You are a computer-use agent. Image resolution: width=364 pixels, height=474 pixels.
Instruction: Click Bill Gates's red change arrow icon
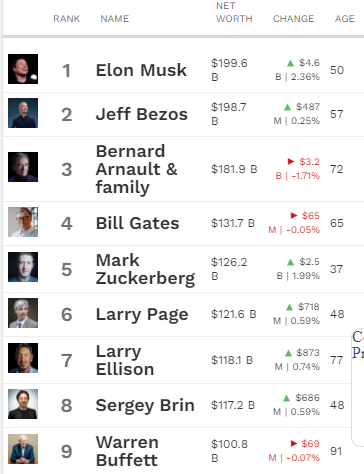click(294, 215)
